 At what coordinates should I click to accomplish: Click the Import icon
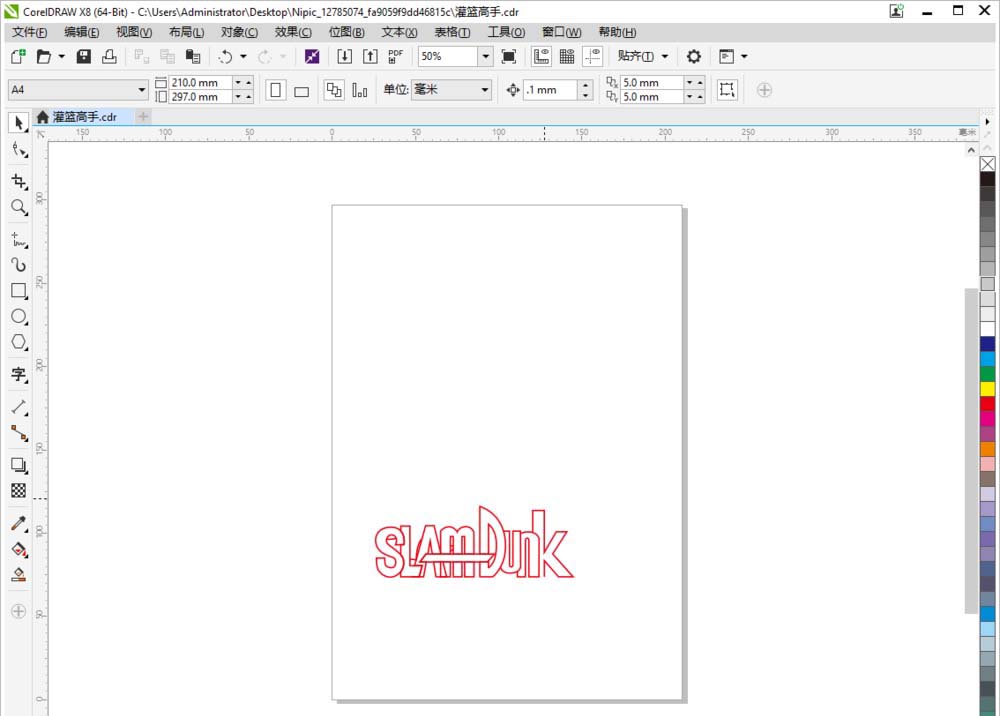click(x=344, y=57)
